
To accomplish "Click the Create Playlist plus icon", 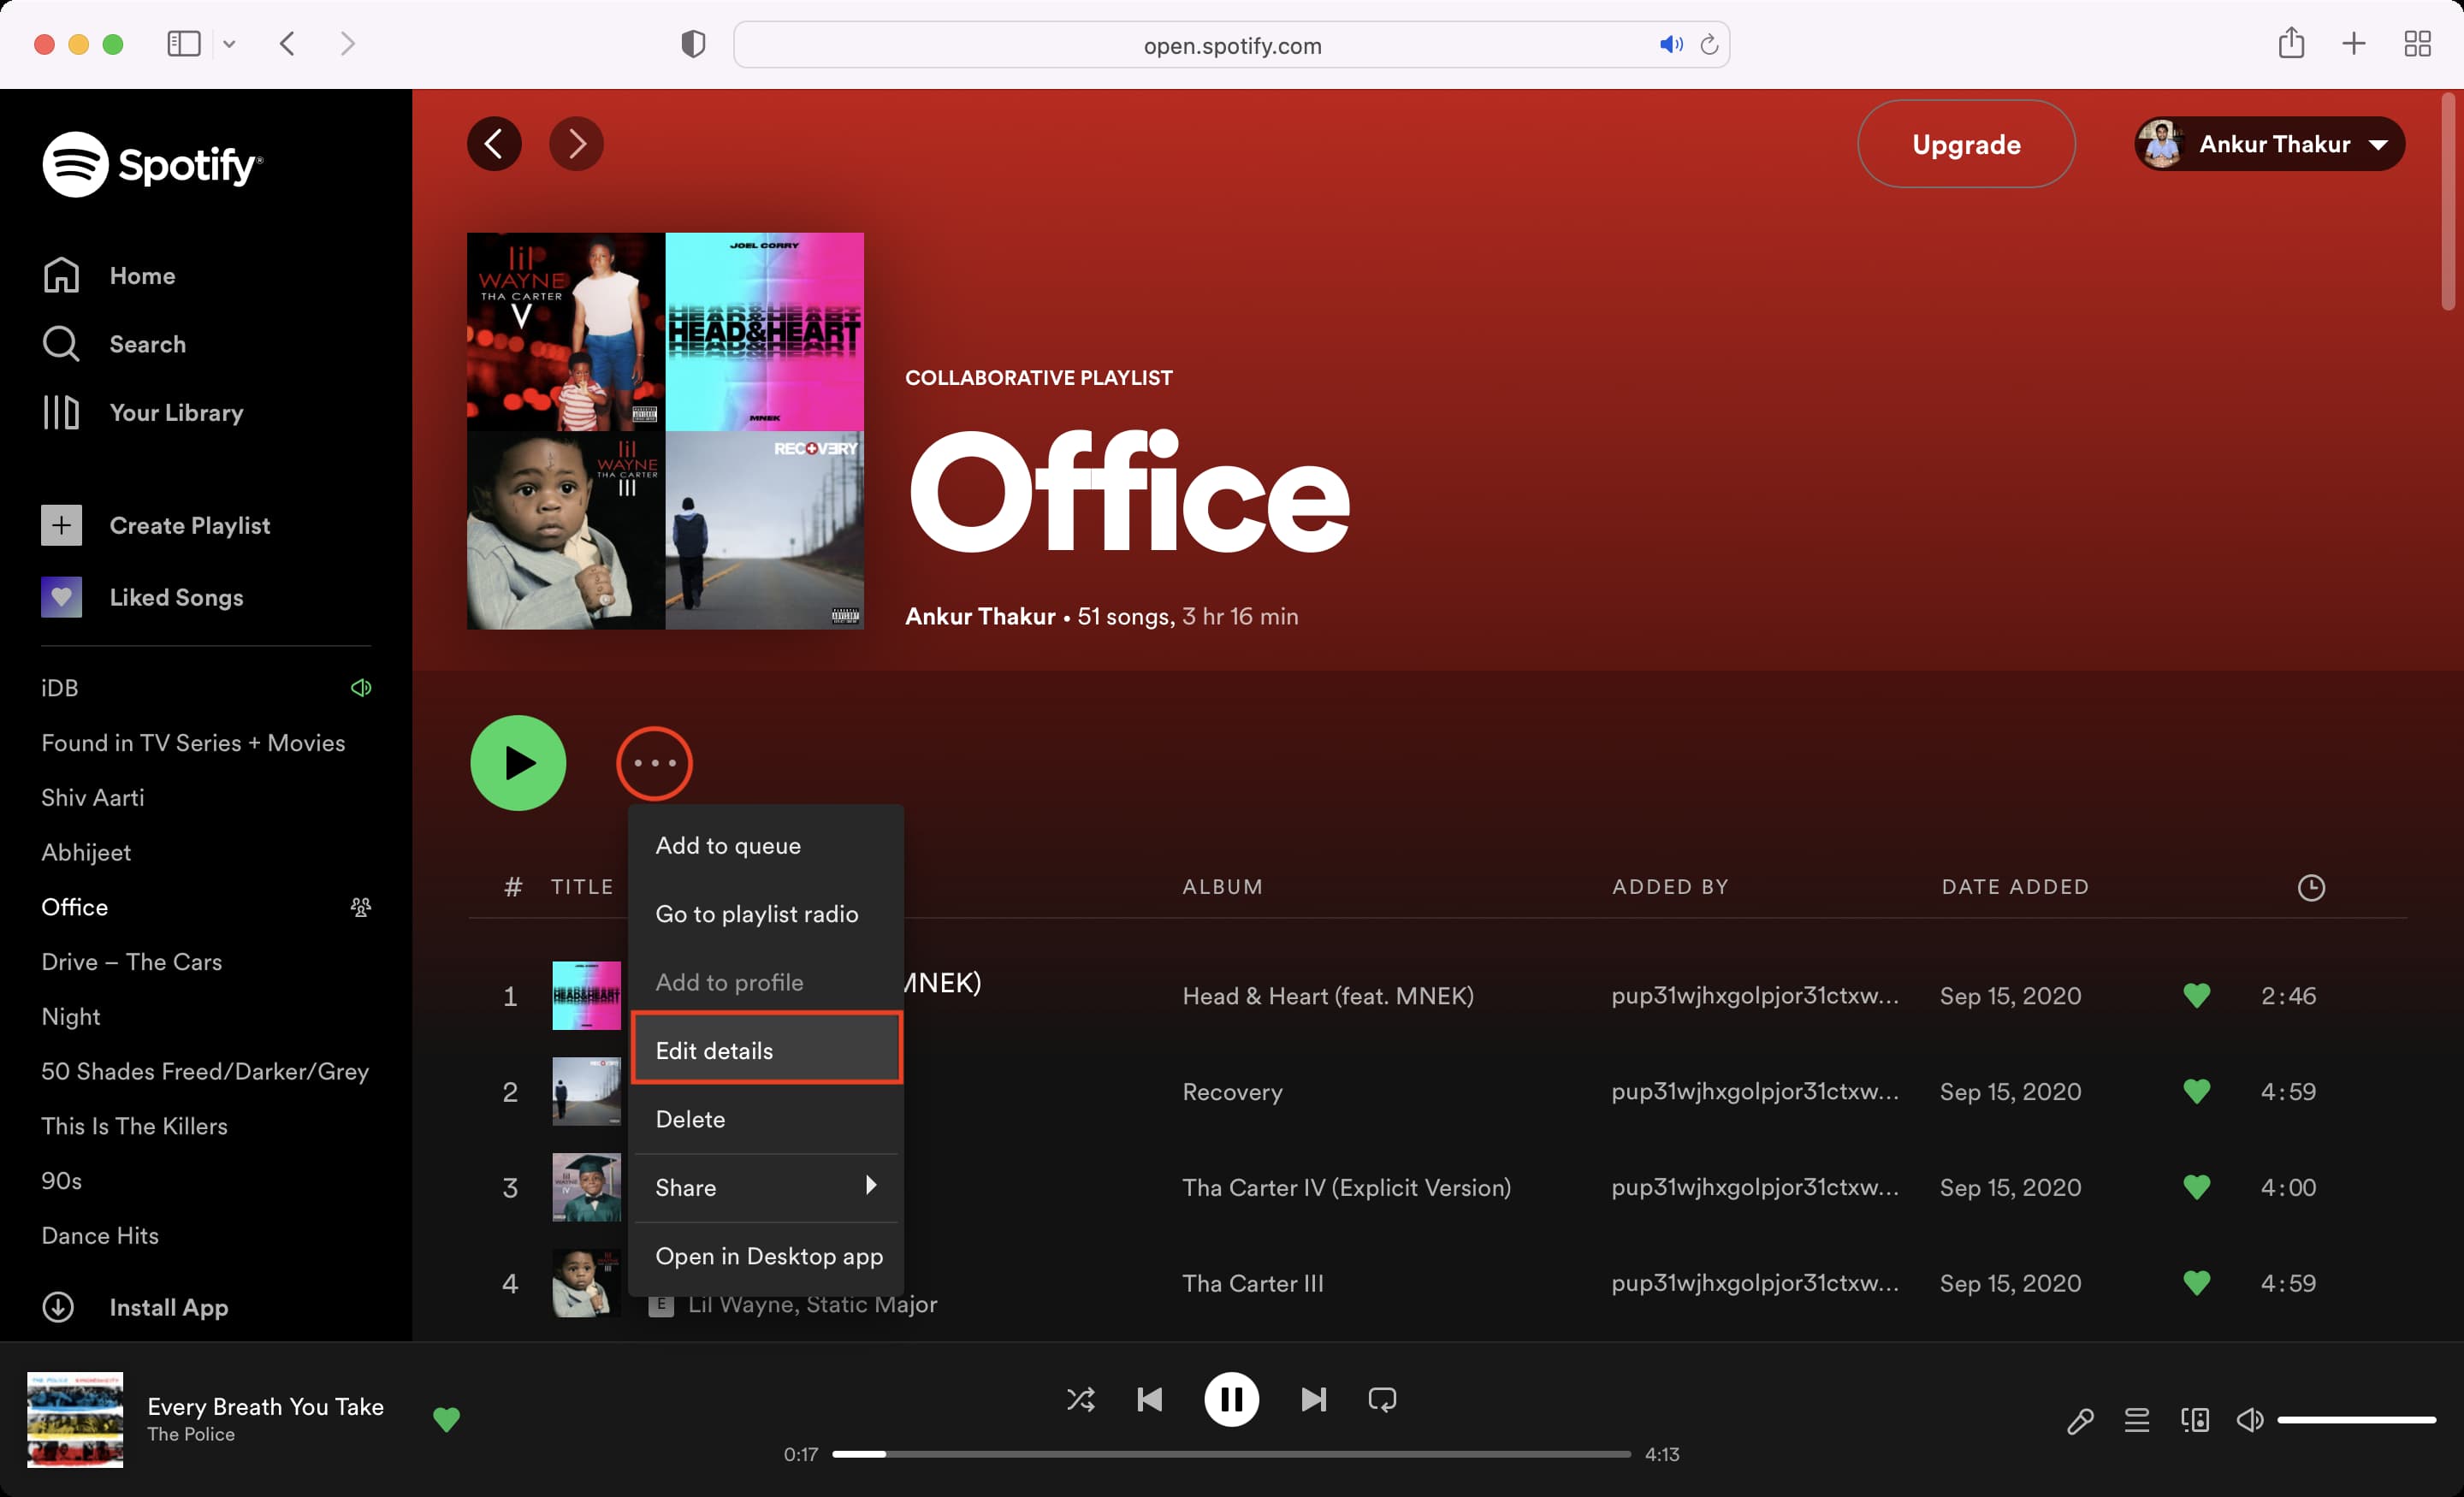I will coord(61,525).
